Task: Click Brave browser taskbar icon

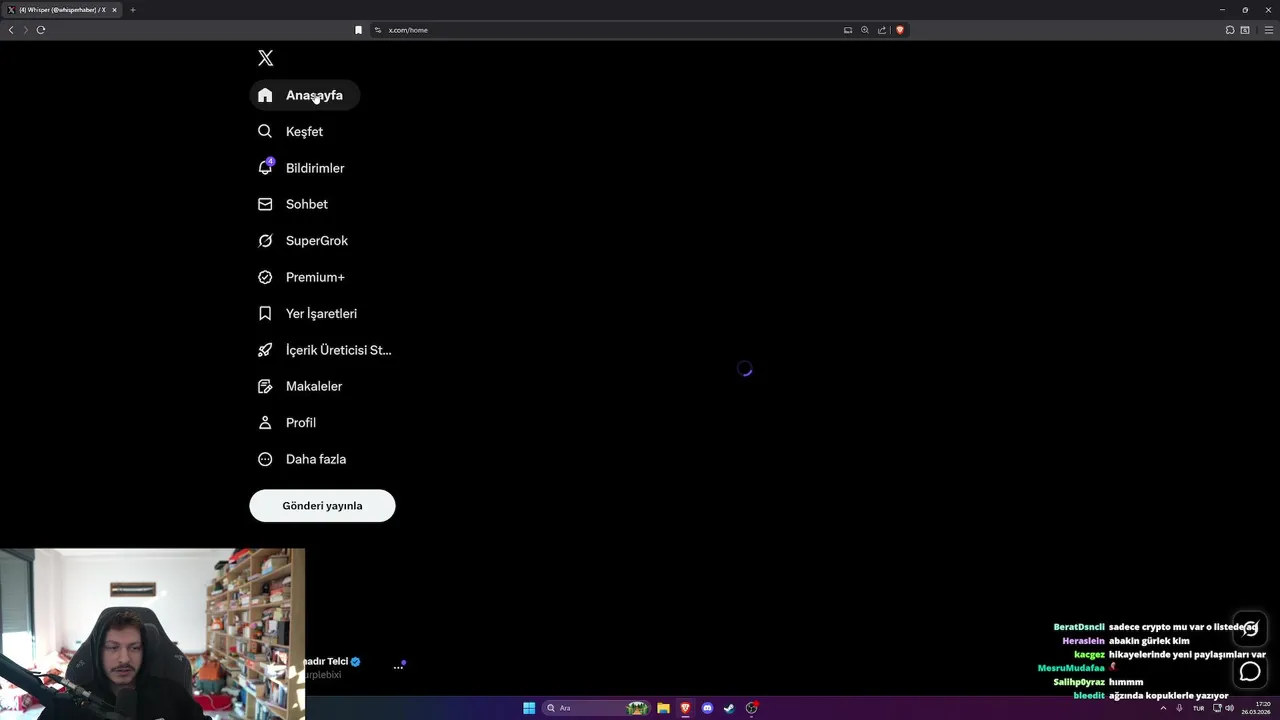Action: (685, 708)
